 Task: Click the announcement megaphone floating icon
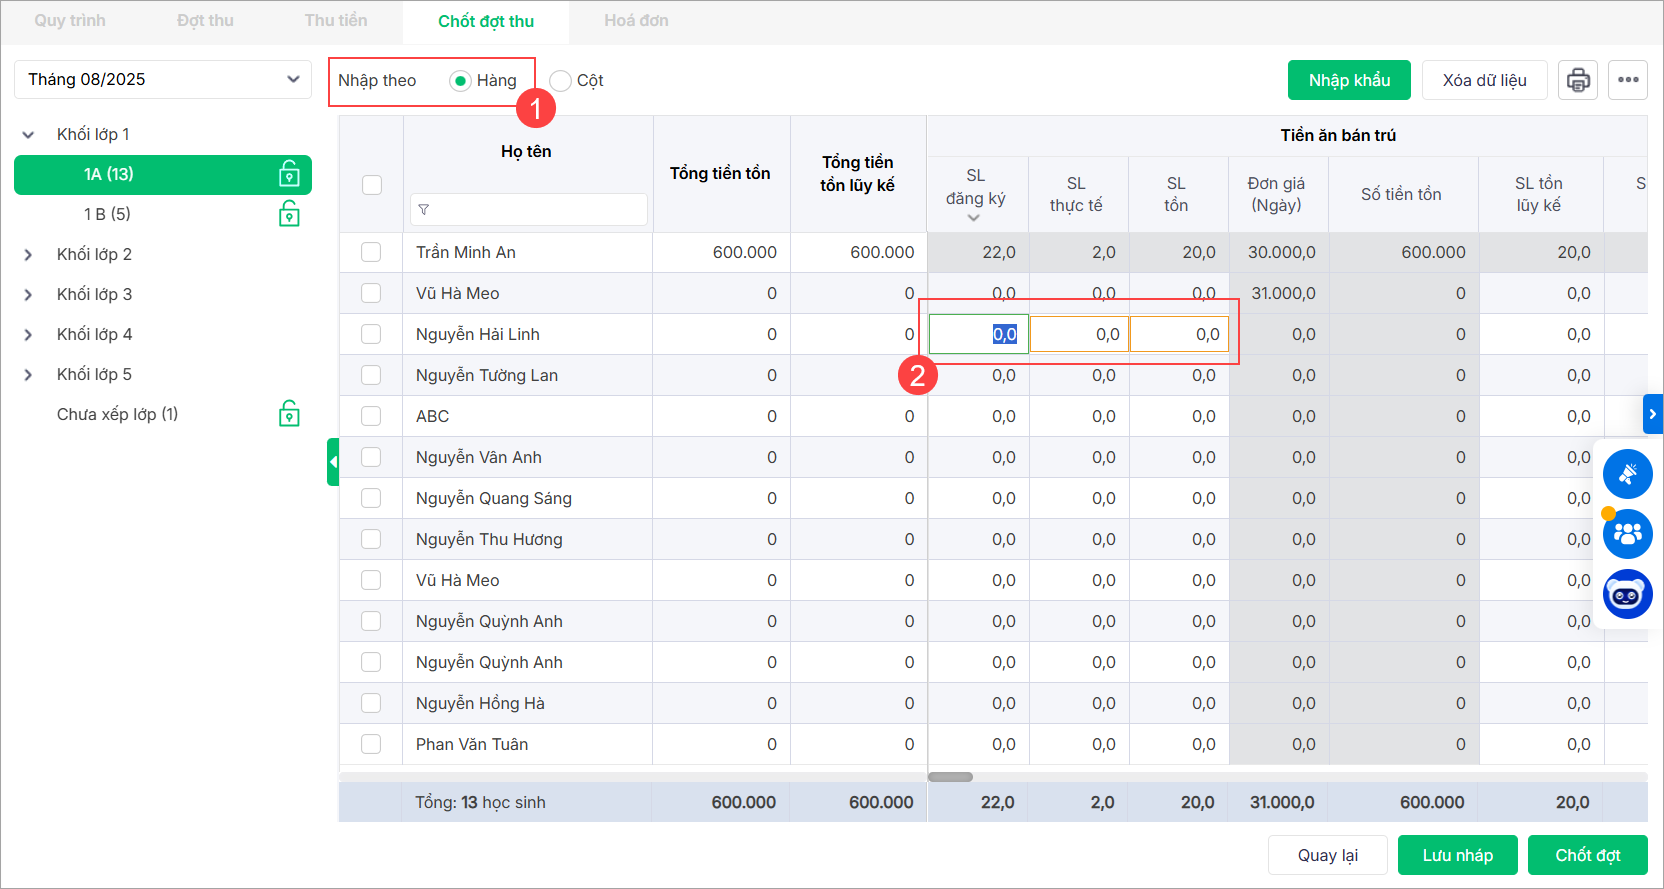pos(1627,474)
